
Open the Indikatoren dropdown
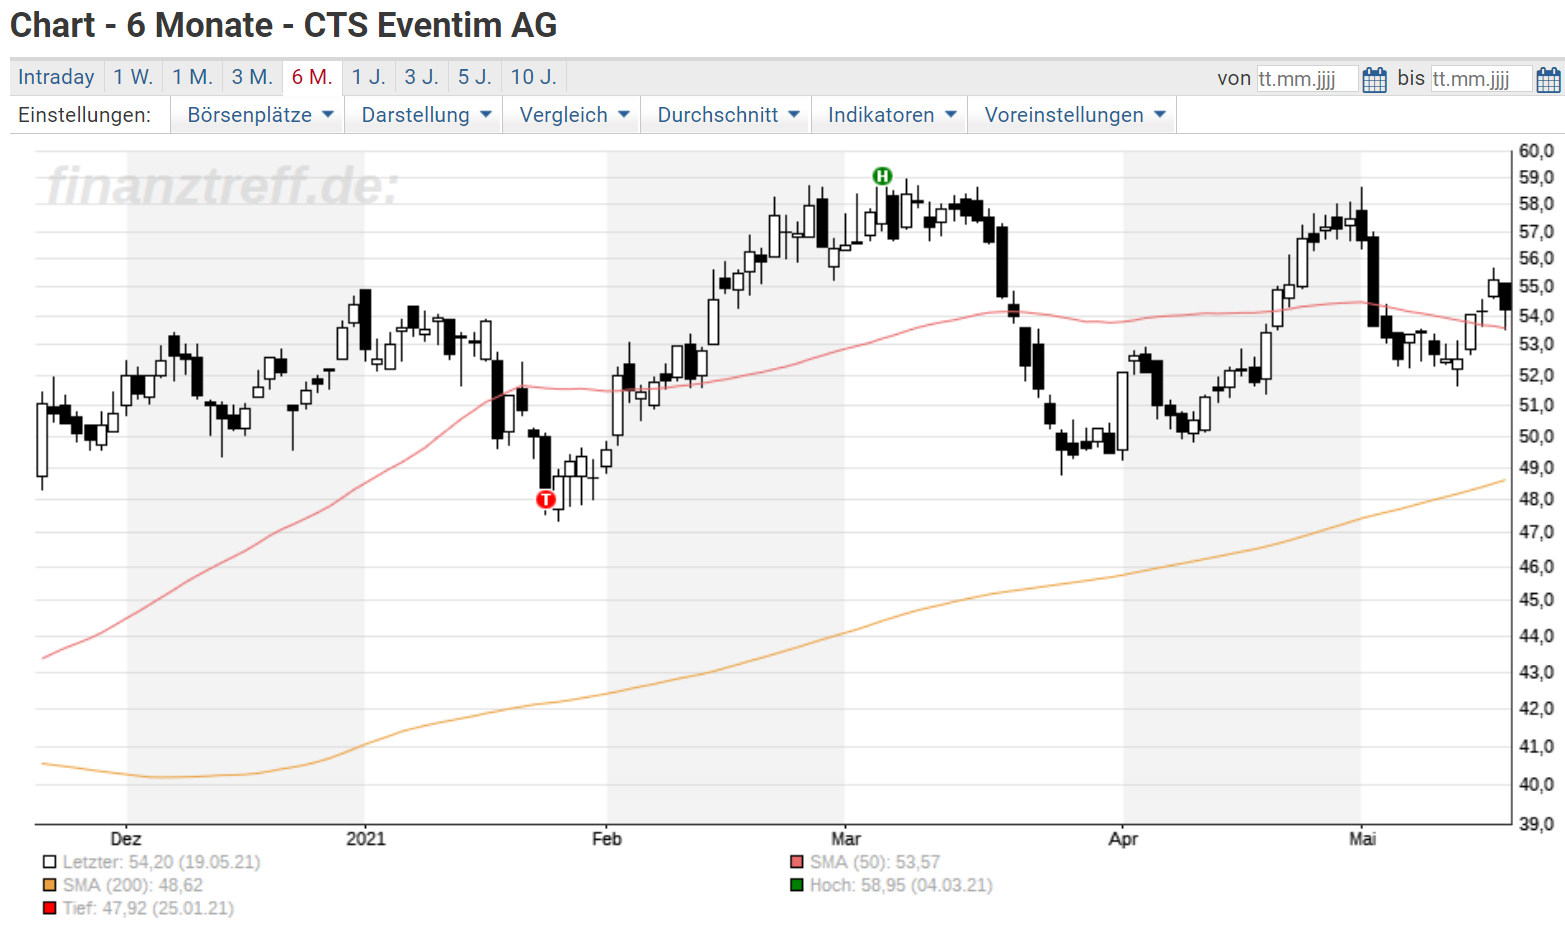click(x=891, y=115)
